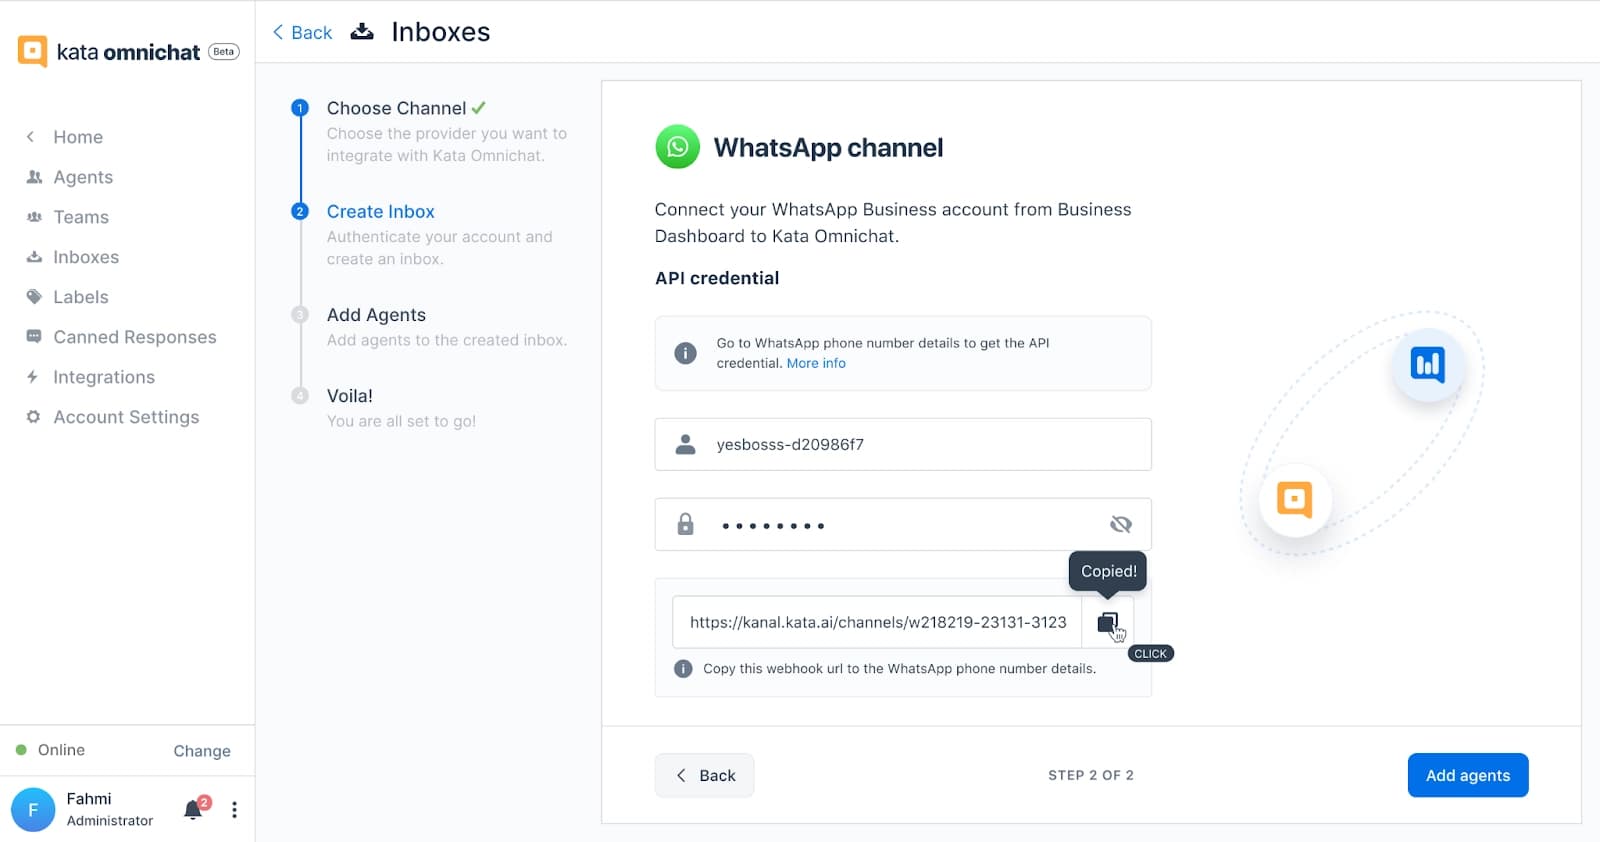
Task: Follow the More info link
Action: click(816, 363)
